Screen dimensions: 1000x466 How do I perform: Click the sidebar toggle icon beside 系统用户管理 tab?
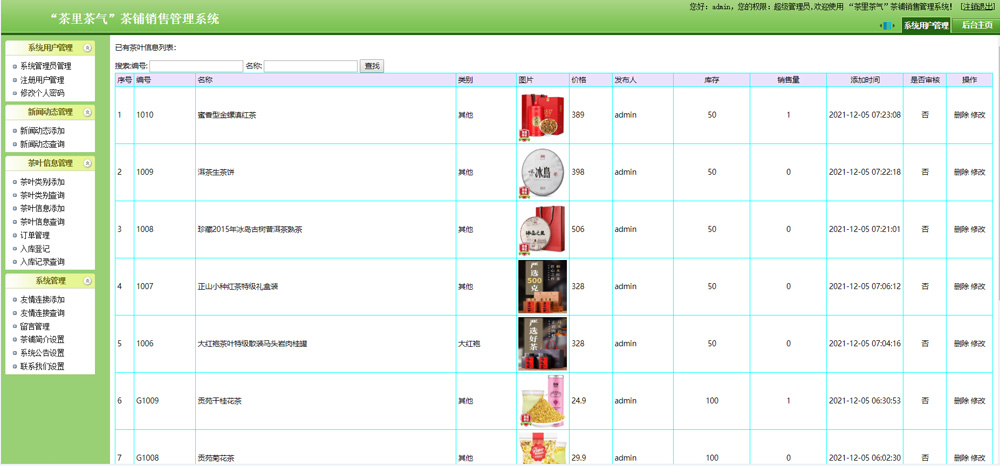pos(887,26)
